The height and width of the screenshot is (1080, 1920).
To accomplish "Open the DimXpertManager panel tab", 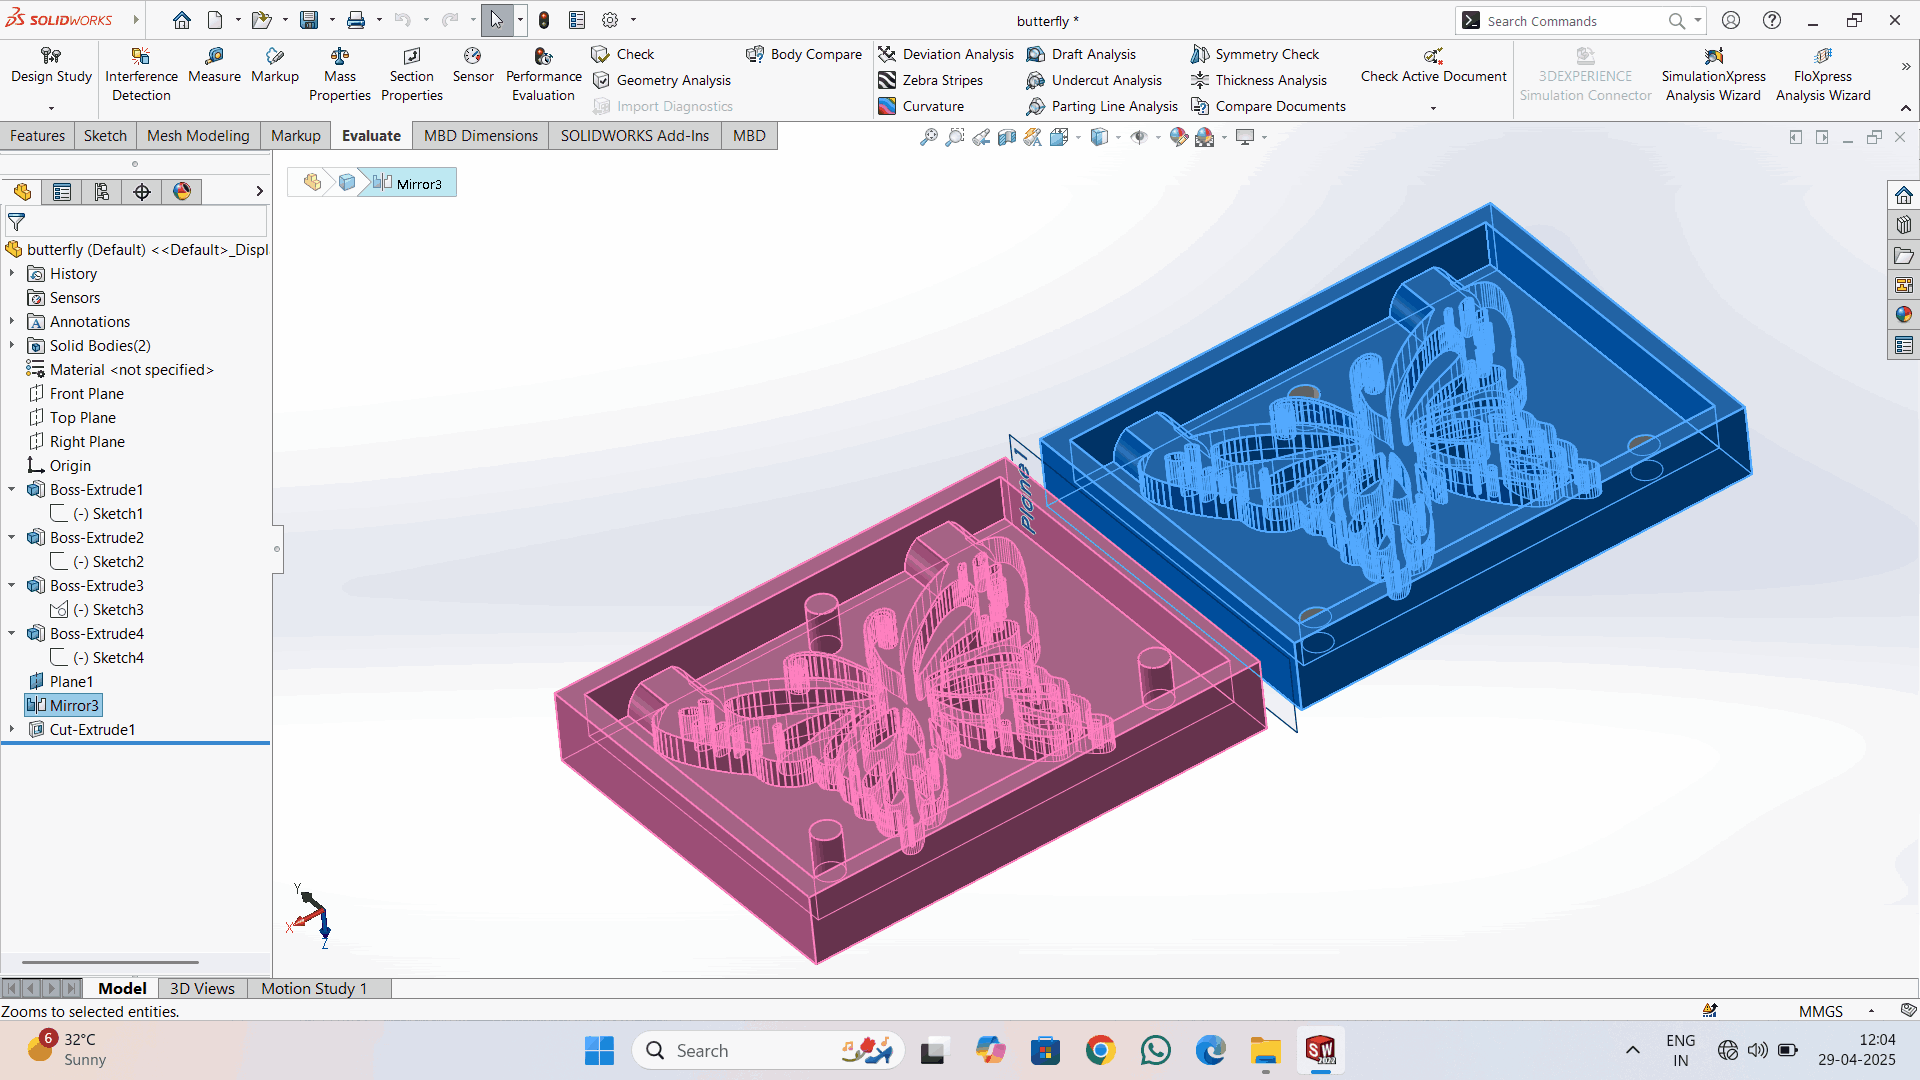I will (x=142, y=192).
